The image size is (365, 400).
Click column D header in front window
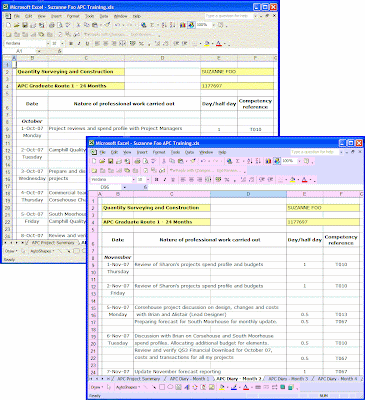pos(248,194)
